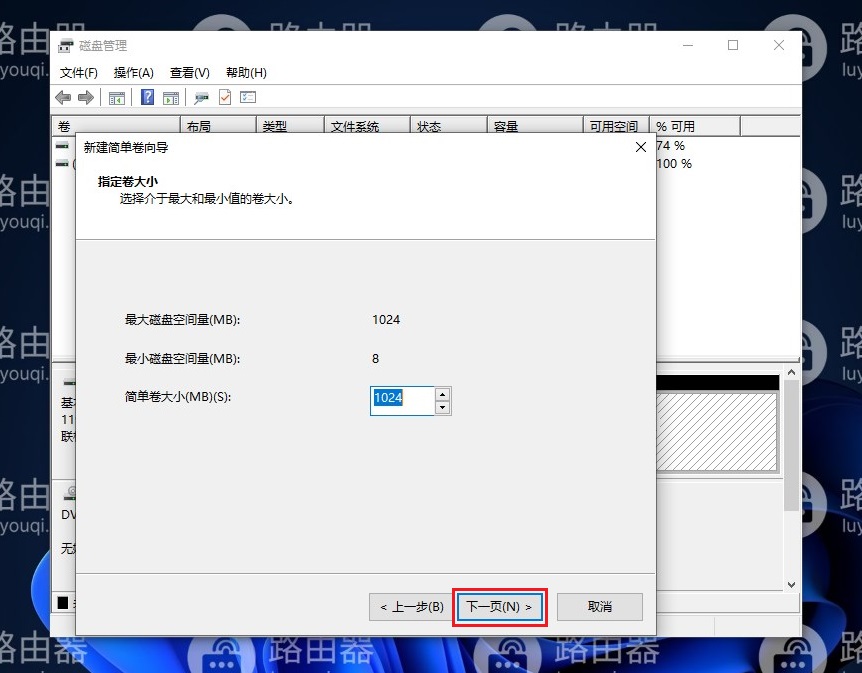This screenshot has height=673, width=862.
Task: Go back with 上一步(B) button
Action: pos(412,606)
